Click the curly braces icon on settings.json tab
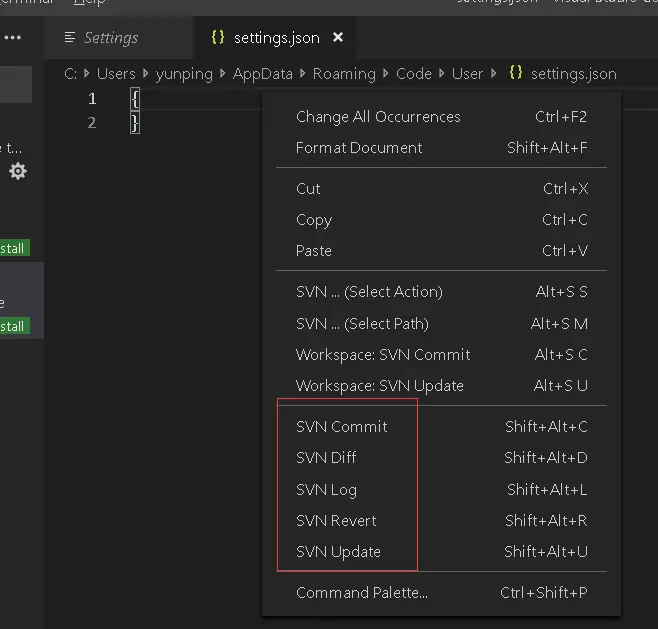This screenshot has height=629, width=658. [218, 37]
